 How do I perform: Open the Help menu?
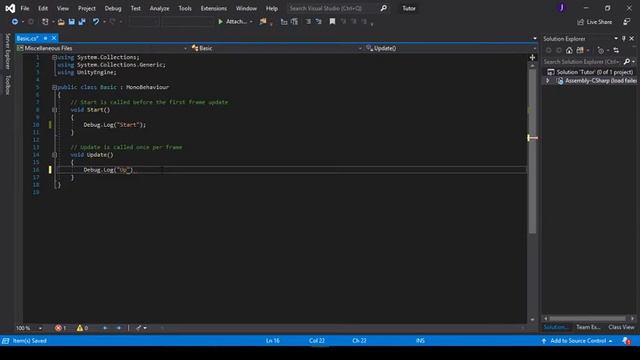point(271,8)
